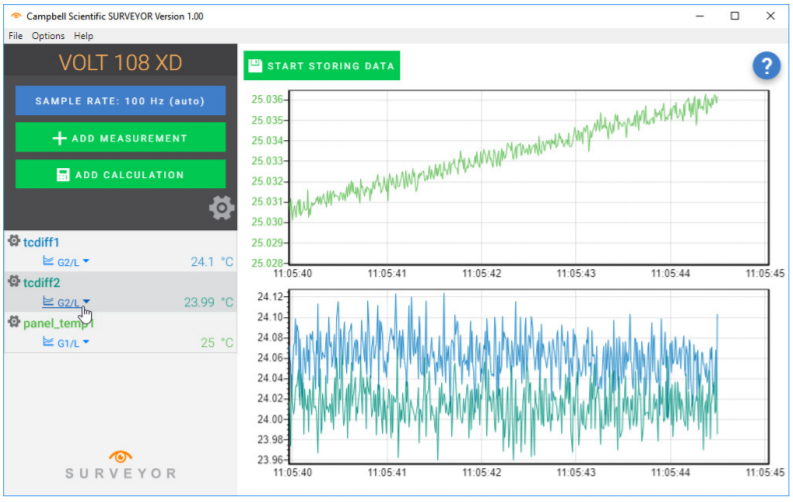Click the 23.99 °C value
Screen dimensions: 793x502
tap(208, 302)
